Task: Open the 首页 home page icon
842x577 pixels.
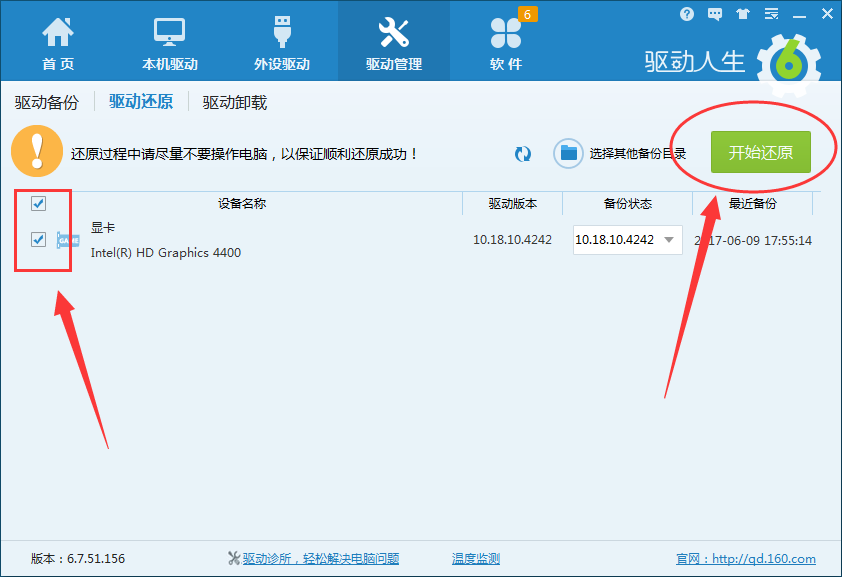Action: pyautogui.click(x=57, y=31)
